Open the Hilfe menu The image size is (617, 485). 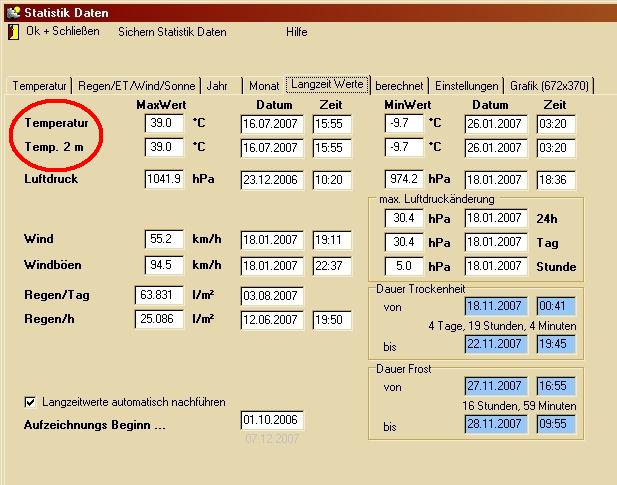(296, 32)
